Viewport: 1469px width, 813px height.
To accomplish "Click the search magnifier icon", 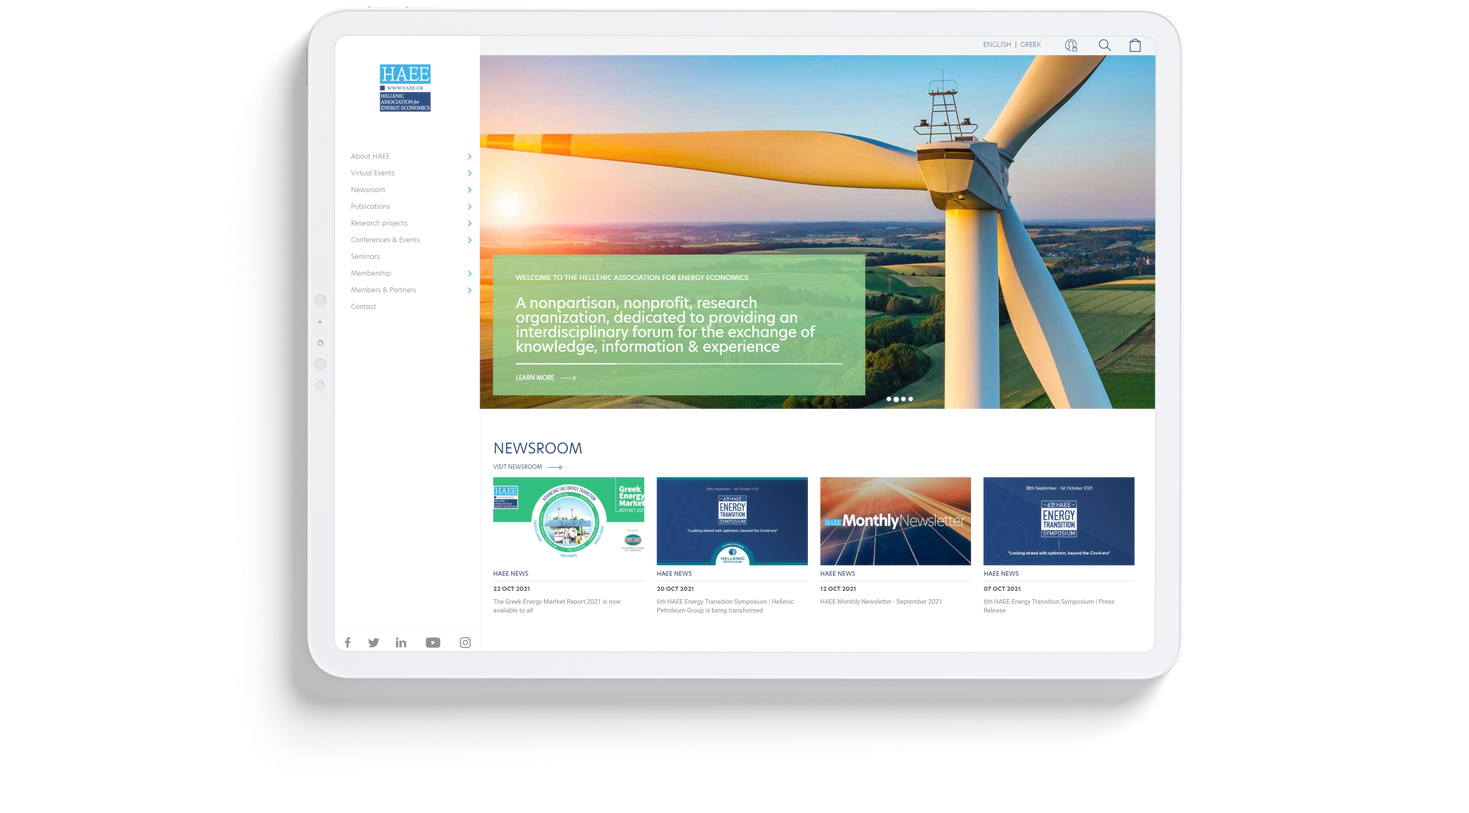I will click(x=1104, y=45).
